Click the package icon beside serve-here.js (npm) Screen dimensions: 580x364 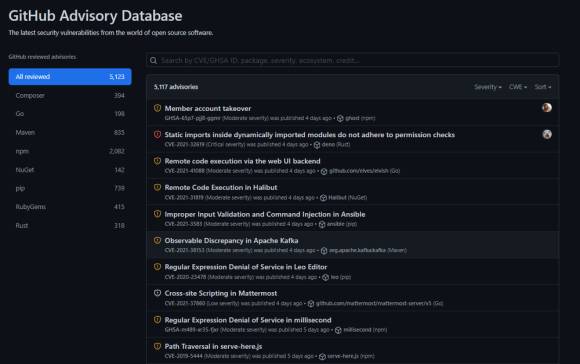pos(322,357)
